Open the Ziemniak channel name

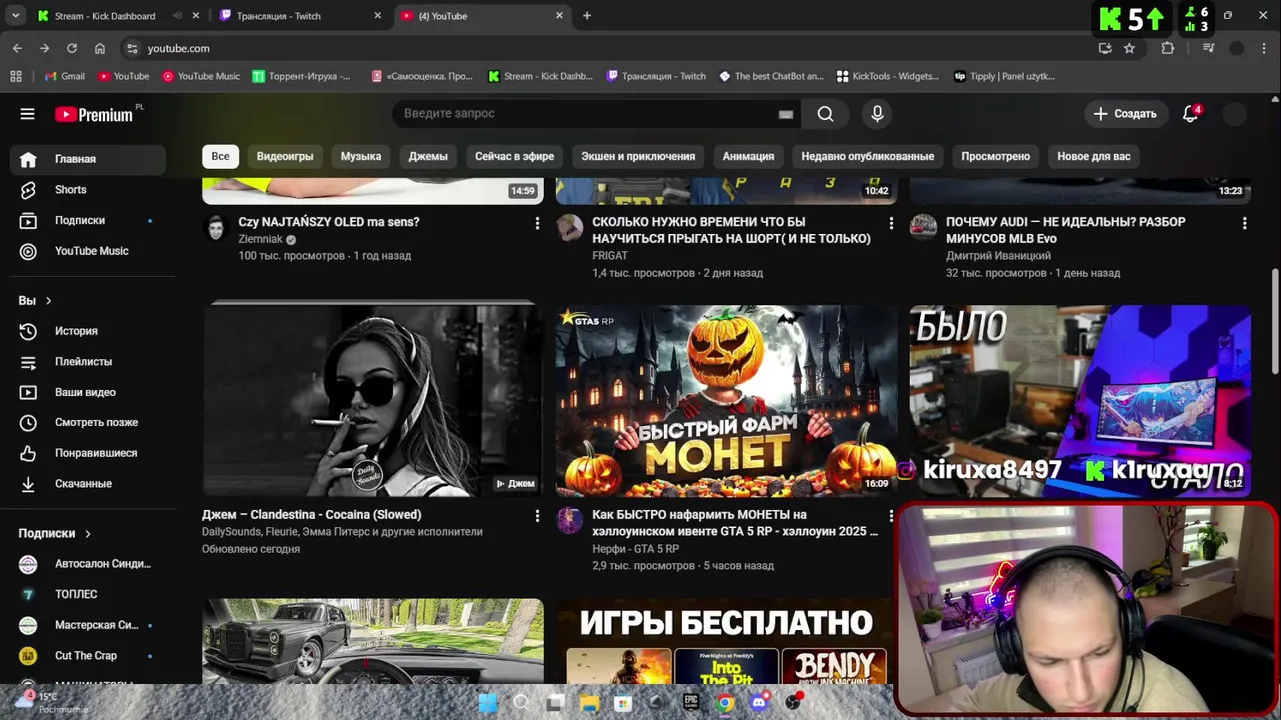pyautogui.click(x=260, y=239)
